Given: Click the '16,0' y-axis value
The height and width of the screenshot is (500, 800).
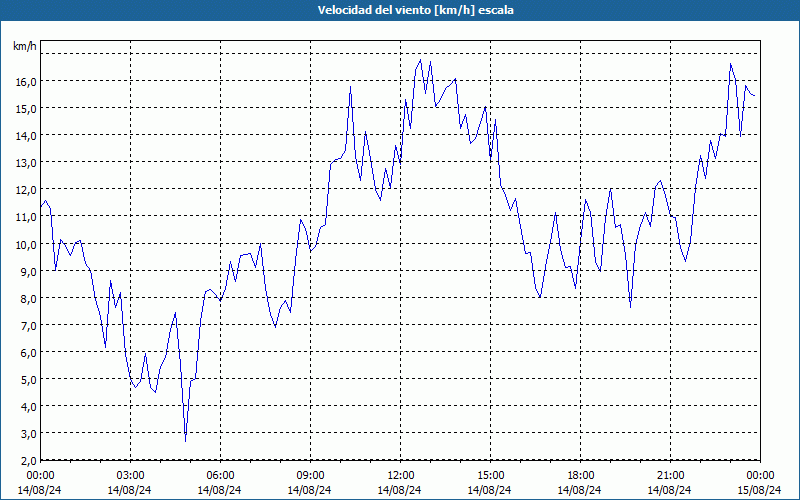Looking at the screenshot, I should pyautogui.click(x=26, y=82).
